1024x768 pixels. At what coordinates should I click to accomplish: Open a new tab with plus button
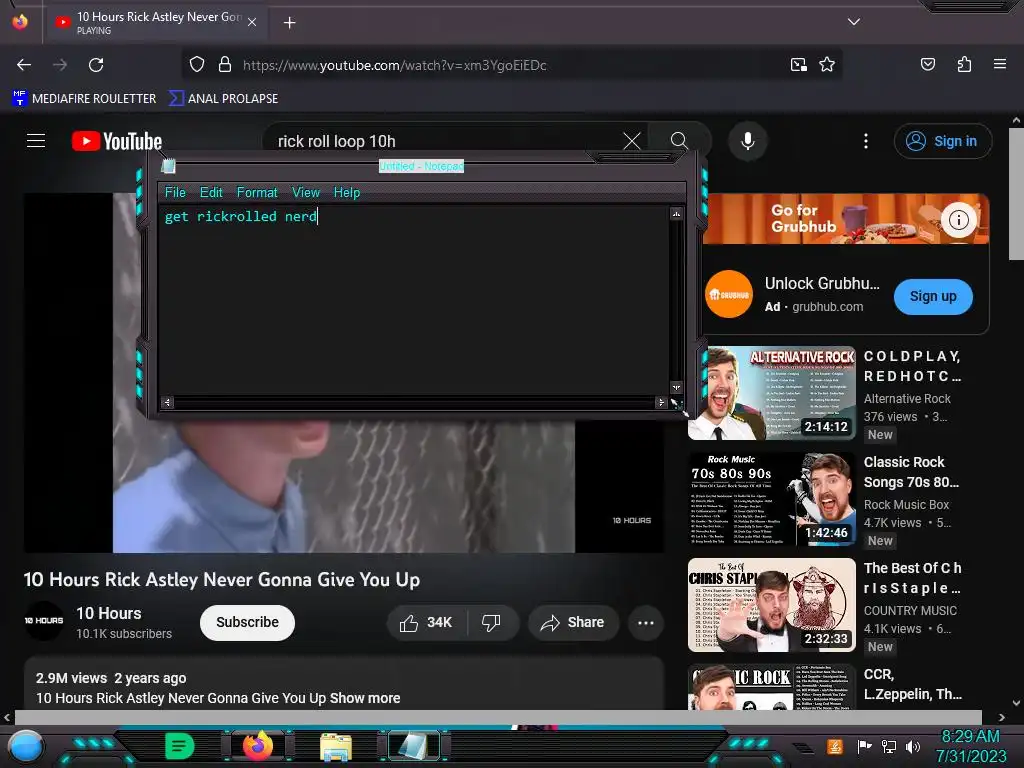[x=289, y=23]
